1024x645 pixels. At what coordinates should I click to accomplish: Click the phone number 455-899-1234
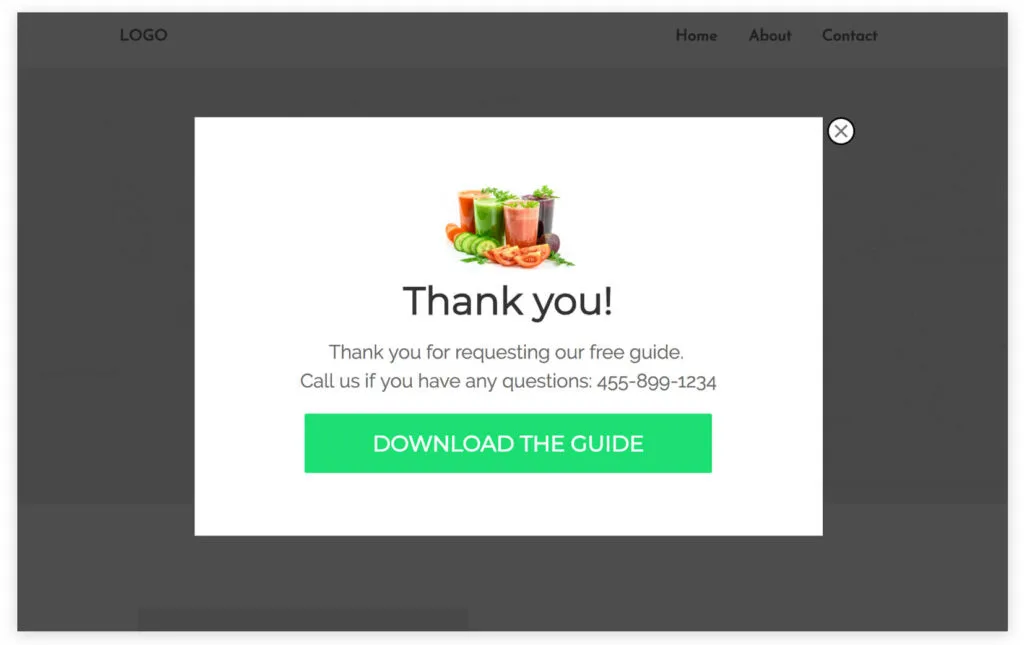point(656,381)
